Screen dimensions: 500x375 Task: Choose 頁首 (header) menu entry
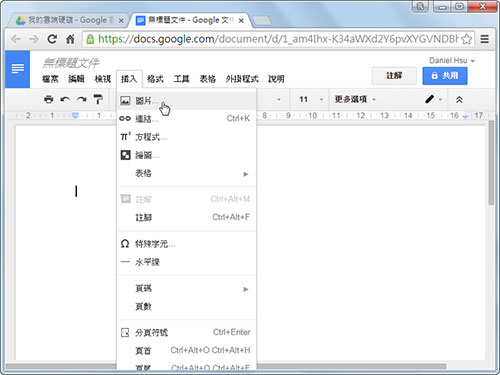click(x=186, y=350)
